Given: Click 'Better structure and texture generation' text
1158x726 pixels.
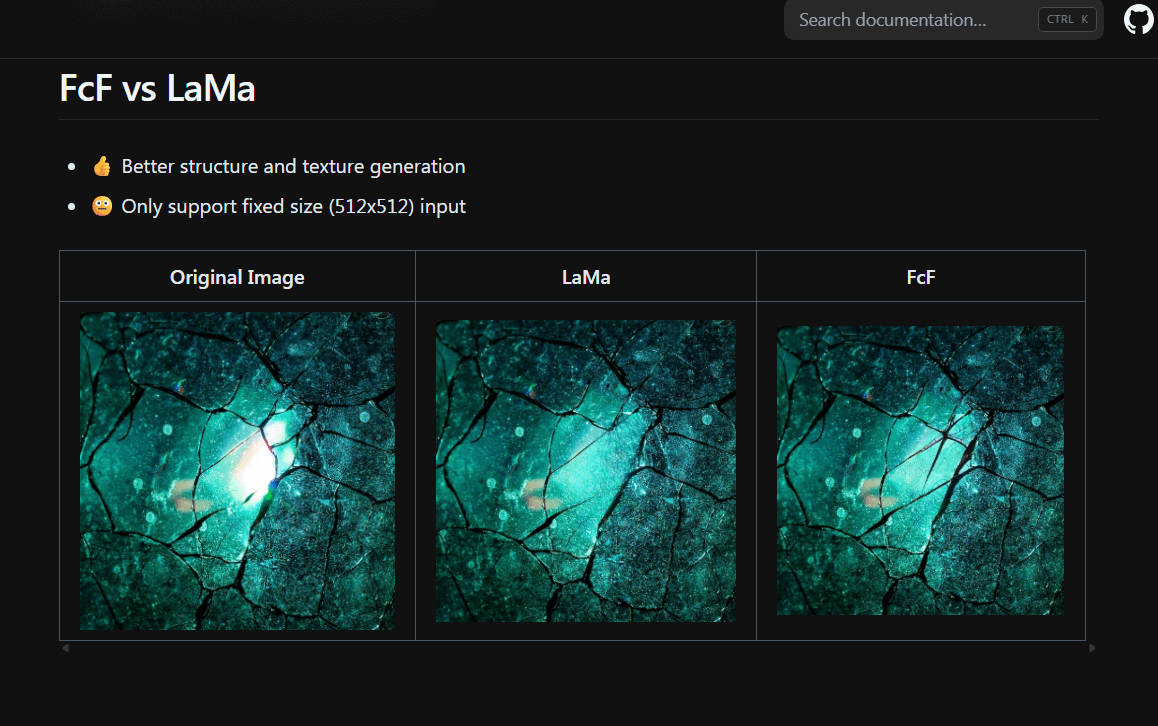Looking at the screenshot, I should pos(293,167).
